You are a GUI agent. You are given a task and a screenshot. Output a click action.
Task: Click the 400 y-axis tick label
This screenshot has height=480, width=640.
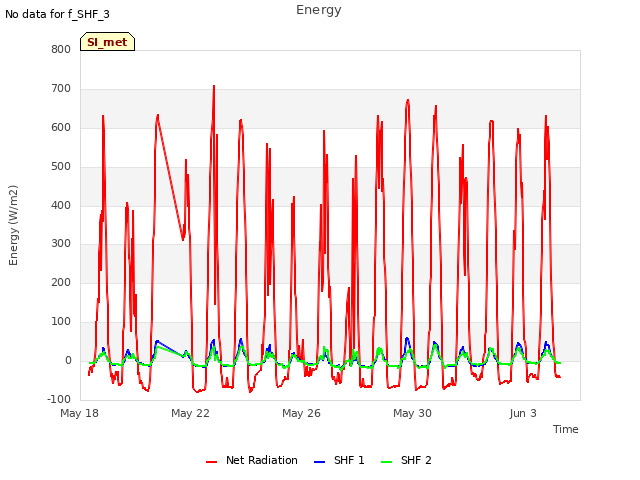click(61, 205)
